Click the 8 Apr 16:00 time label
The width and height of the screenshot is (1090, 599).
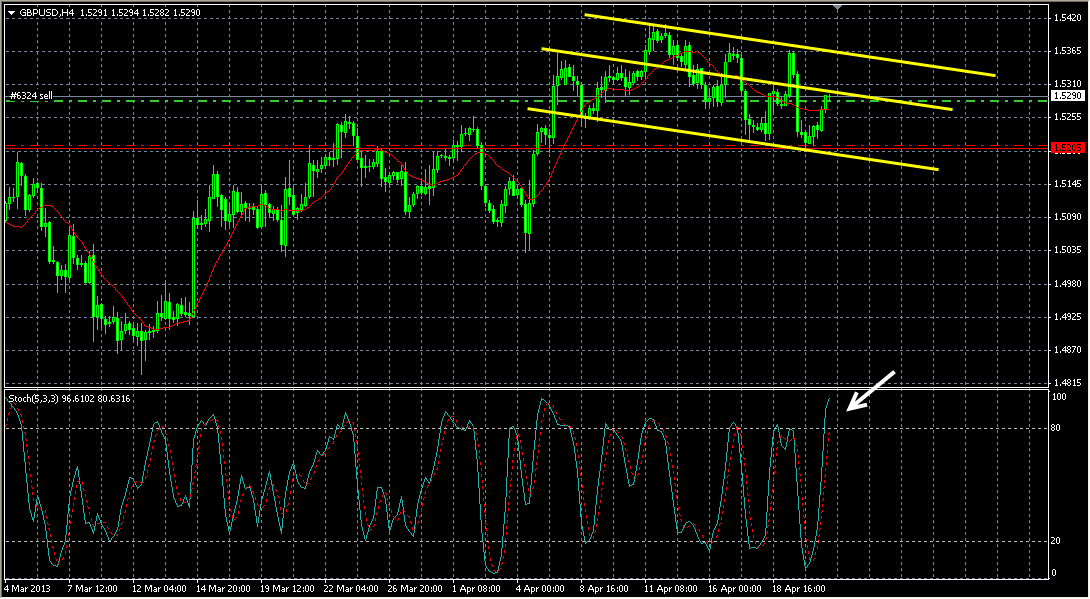click(603, 588)
